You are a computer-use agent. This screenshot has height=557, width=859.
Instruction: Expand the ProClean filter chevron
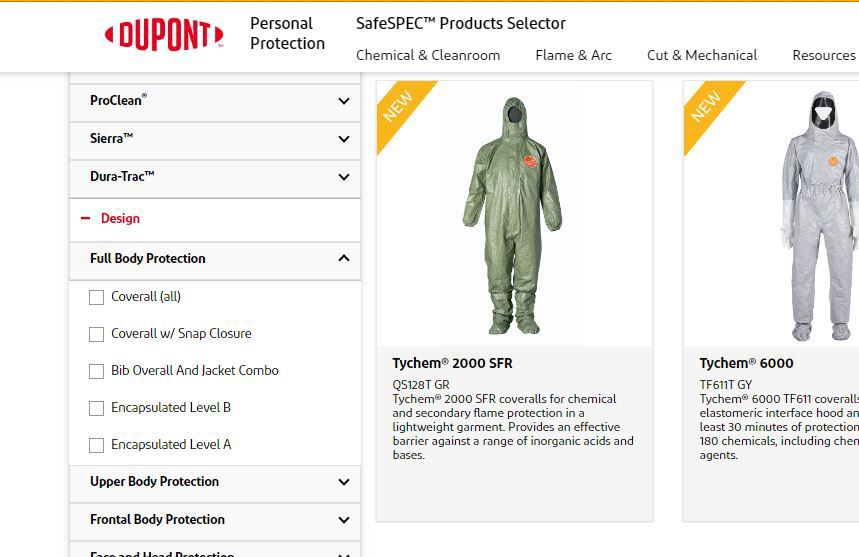tap(344, 101)
